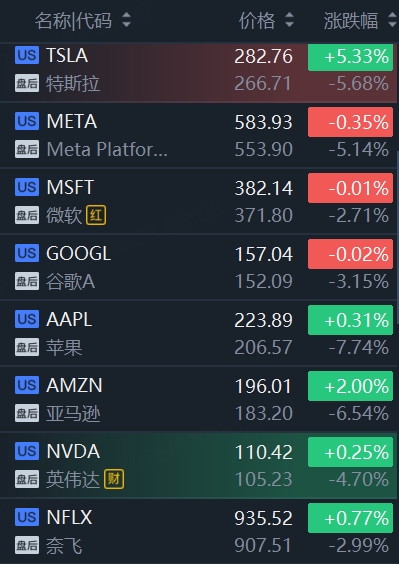Click the US badge beside NVDA
The image size is (399, 564).
27,451
